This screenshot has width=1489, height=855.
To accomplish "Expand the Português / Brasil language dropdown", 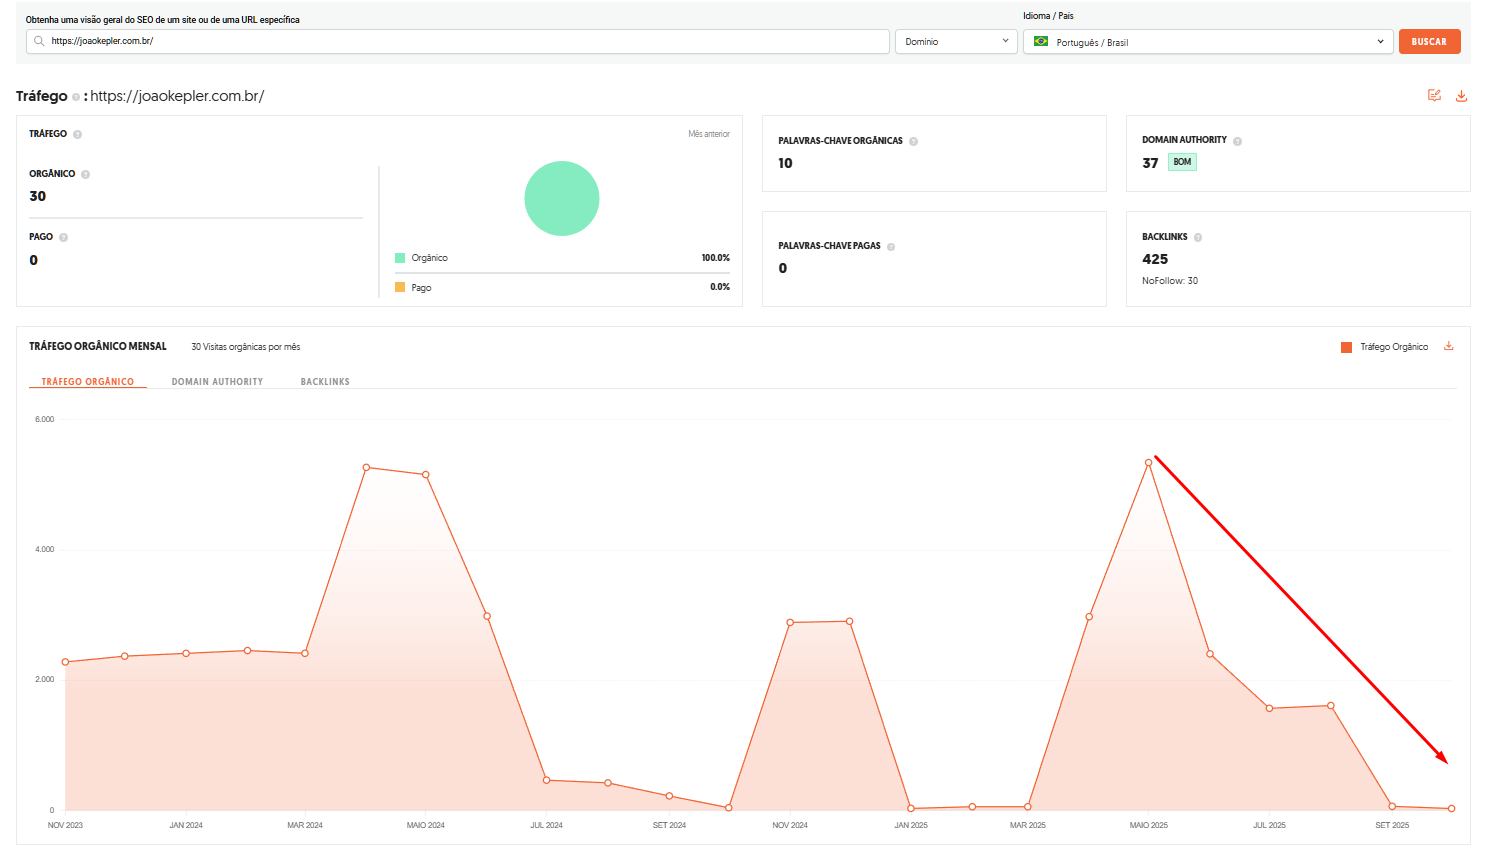I will coord(1207,42).
